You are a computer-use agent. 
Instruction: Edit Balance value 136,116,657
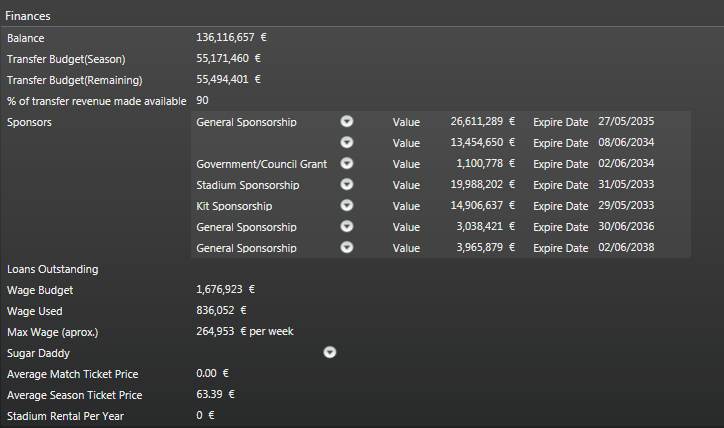(x=225, y=37)
